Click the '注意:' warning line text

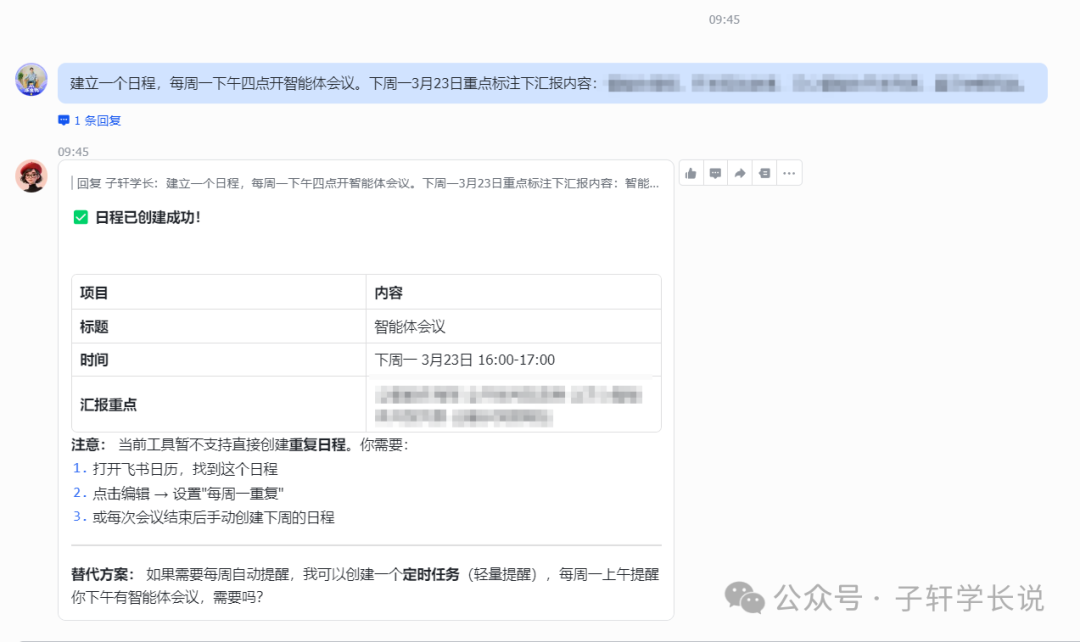(240, 445)
